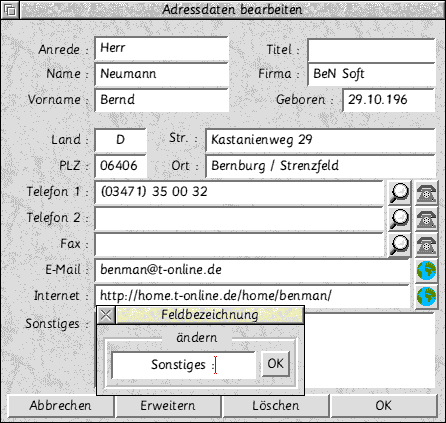Viewport: 446px width, 423px height.
Task: Click the field name box containing Sonstiges :
Action: point(184,365)
